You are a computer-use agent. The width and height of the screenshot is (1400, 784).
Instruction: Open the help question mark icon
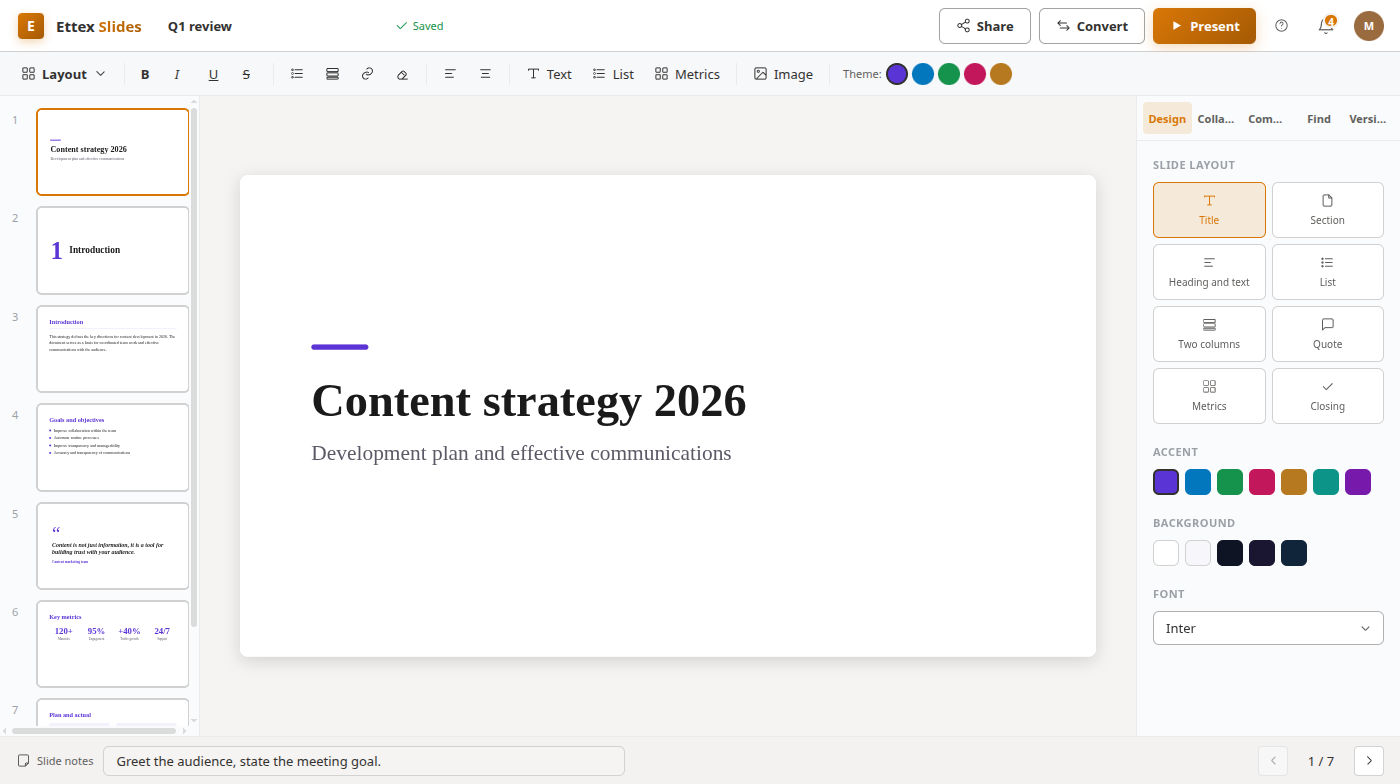[1282, 26]
